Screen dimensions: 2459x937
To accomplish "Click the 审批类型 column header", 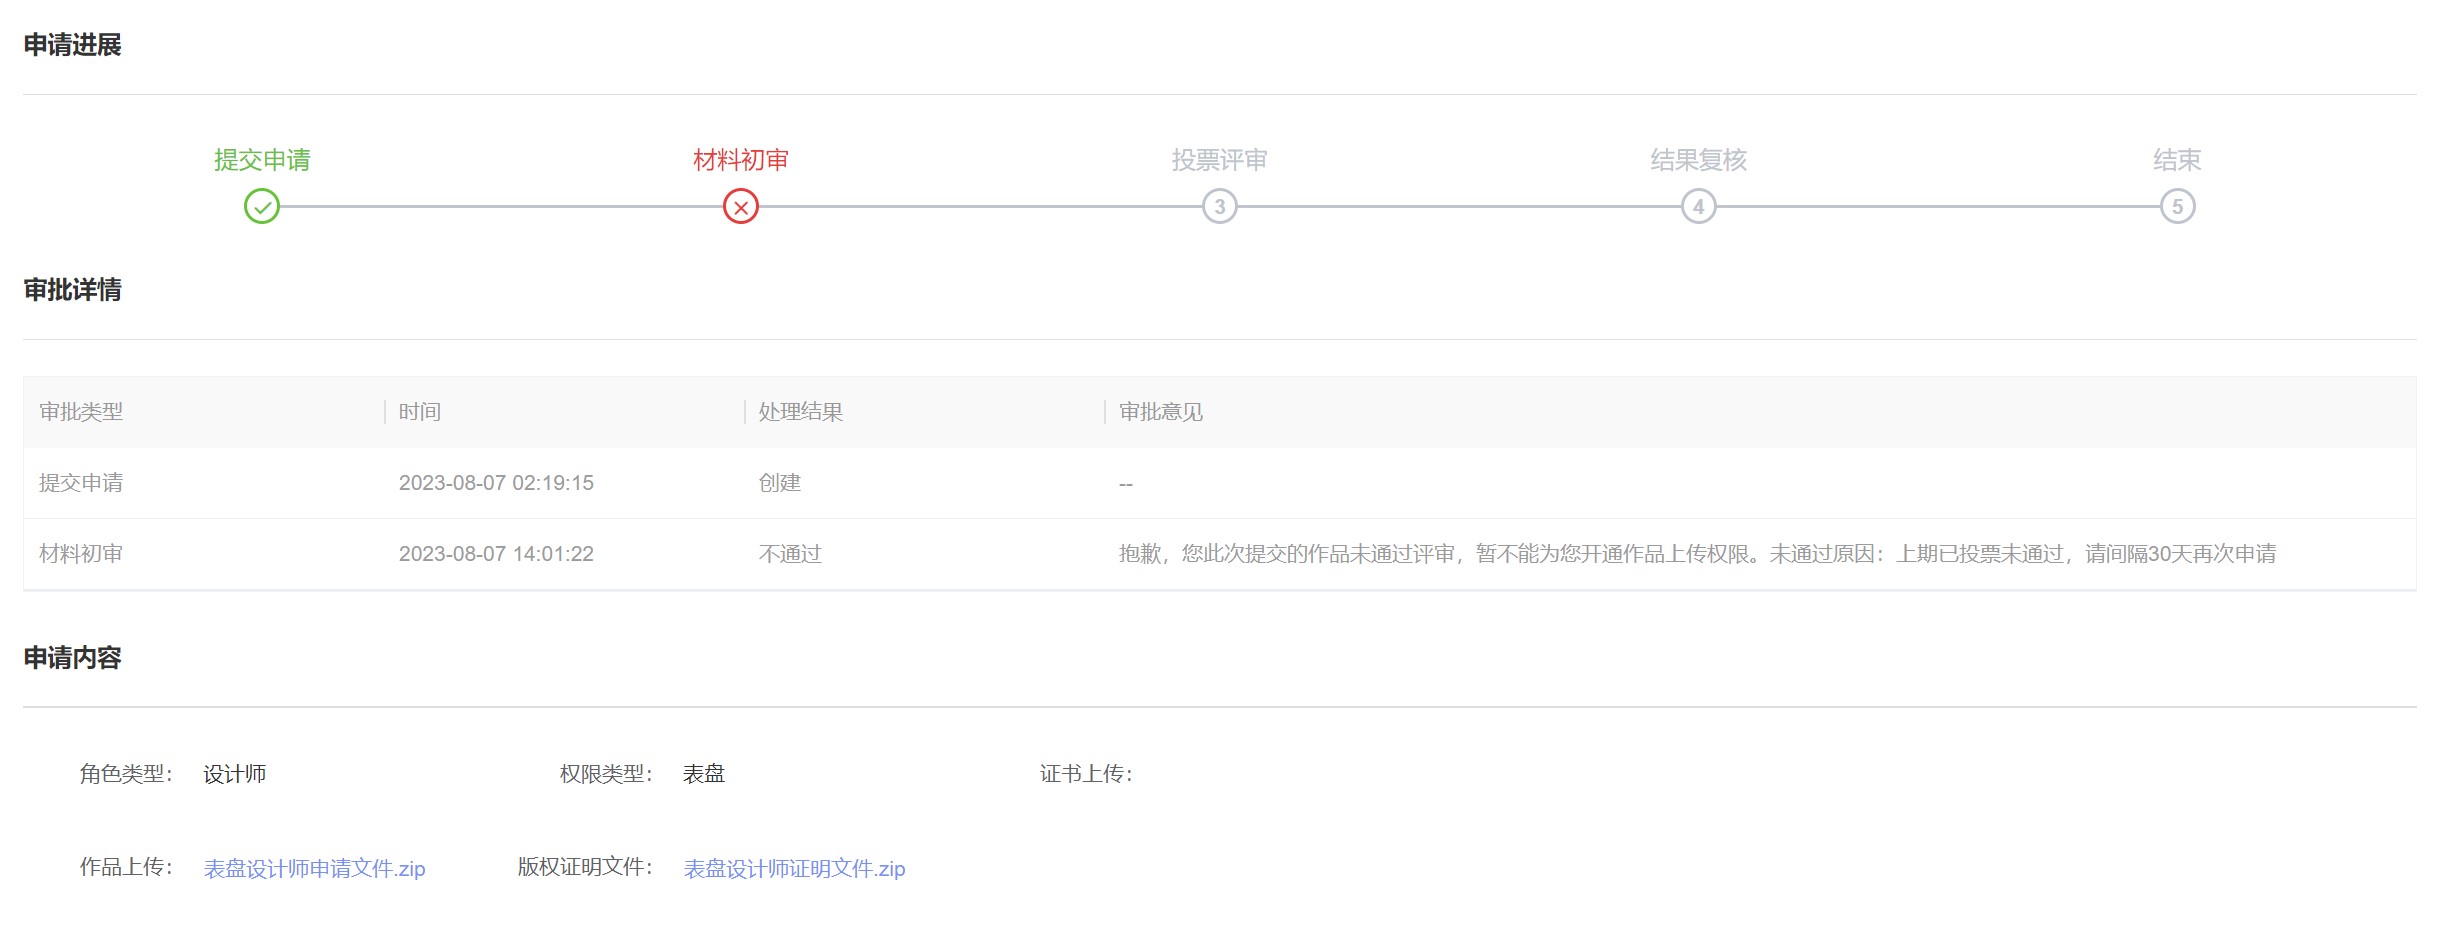I will pos(80,411).
